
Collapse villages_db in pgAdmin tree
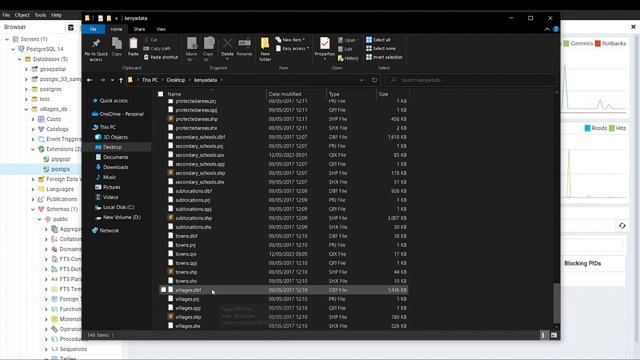coord(26,109)
